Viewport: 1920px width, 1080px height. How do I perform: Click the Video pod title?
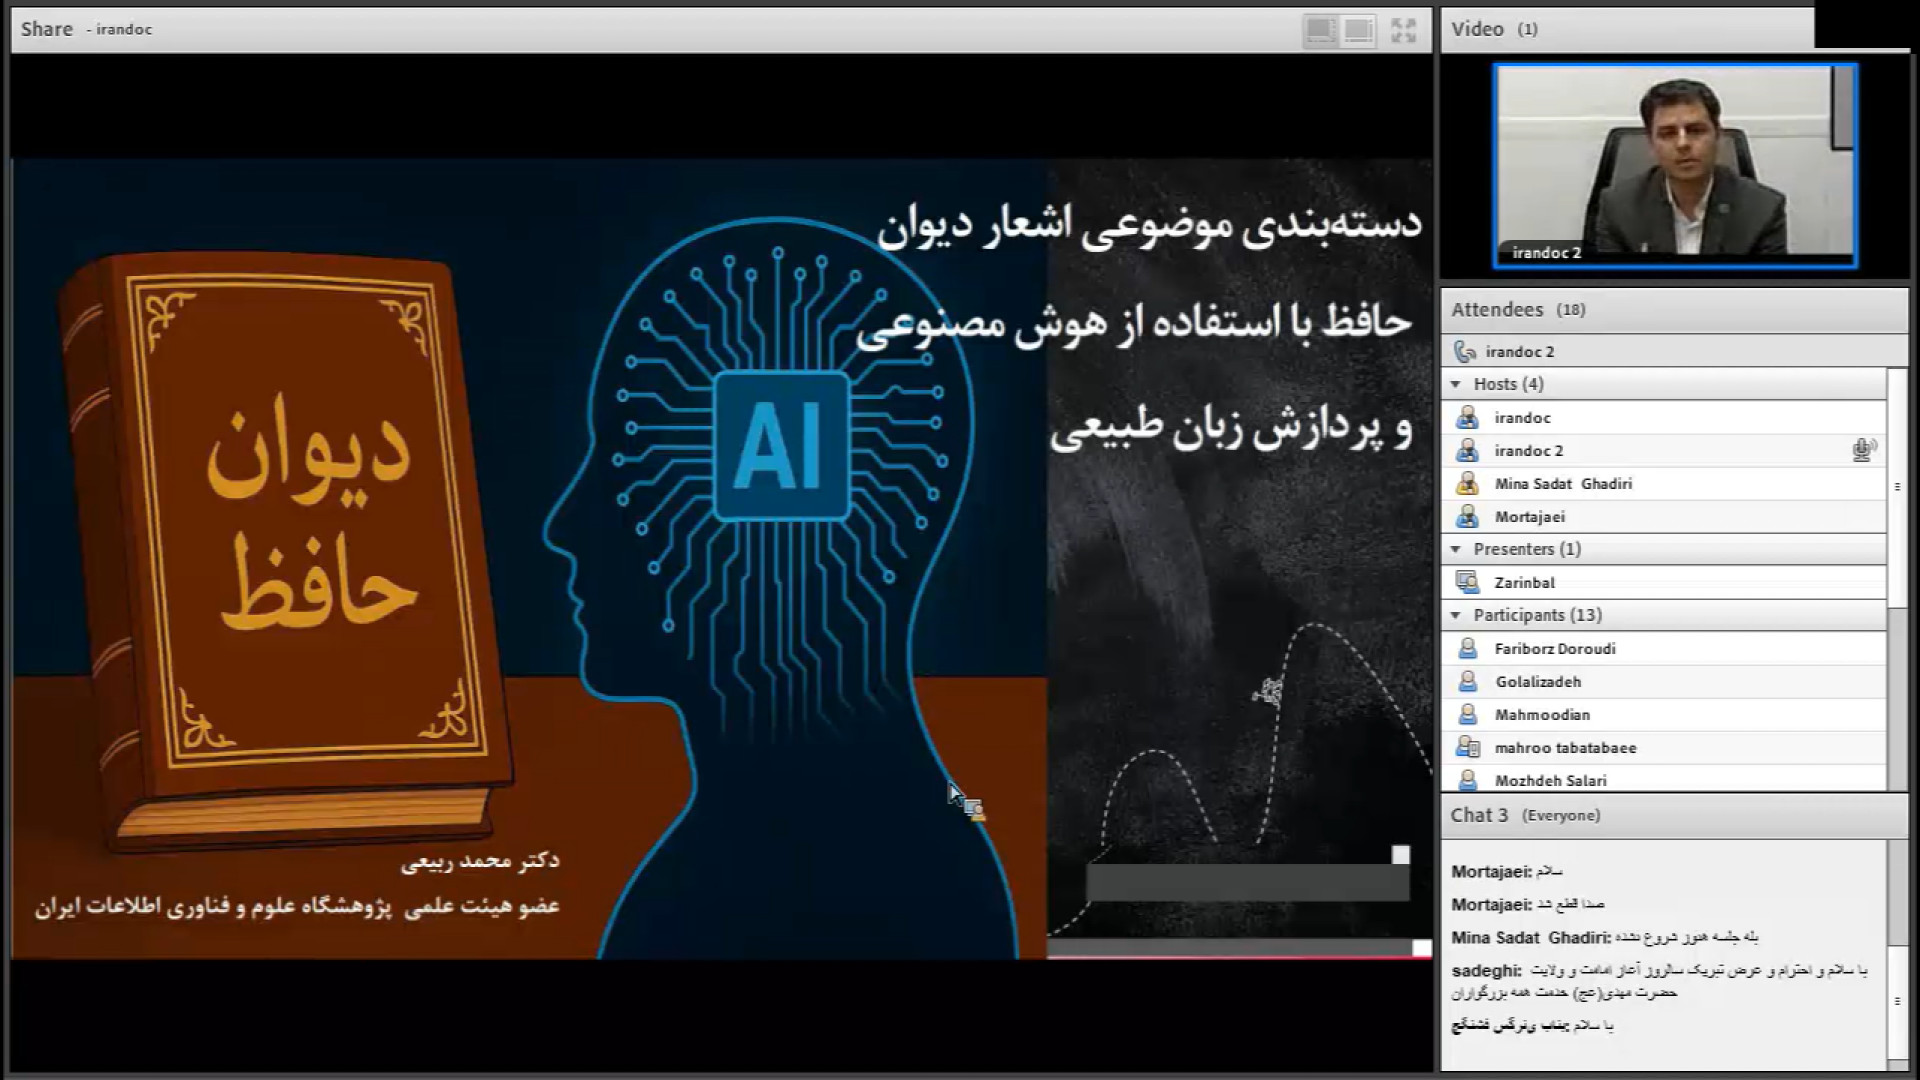click(x=1477, y=29)
